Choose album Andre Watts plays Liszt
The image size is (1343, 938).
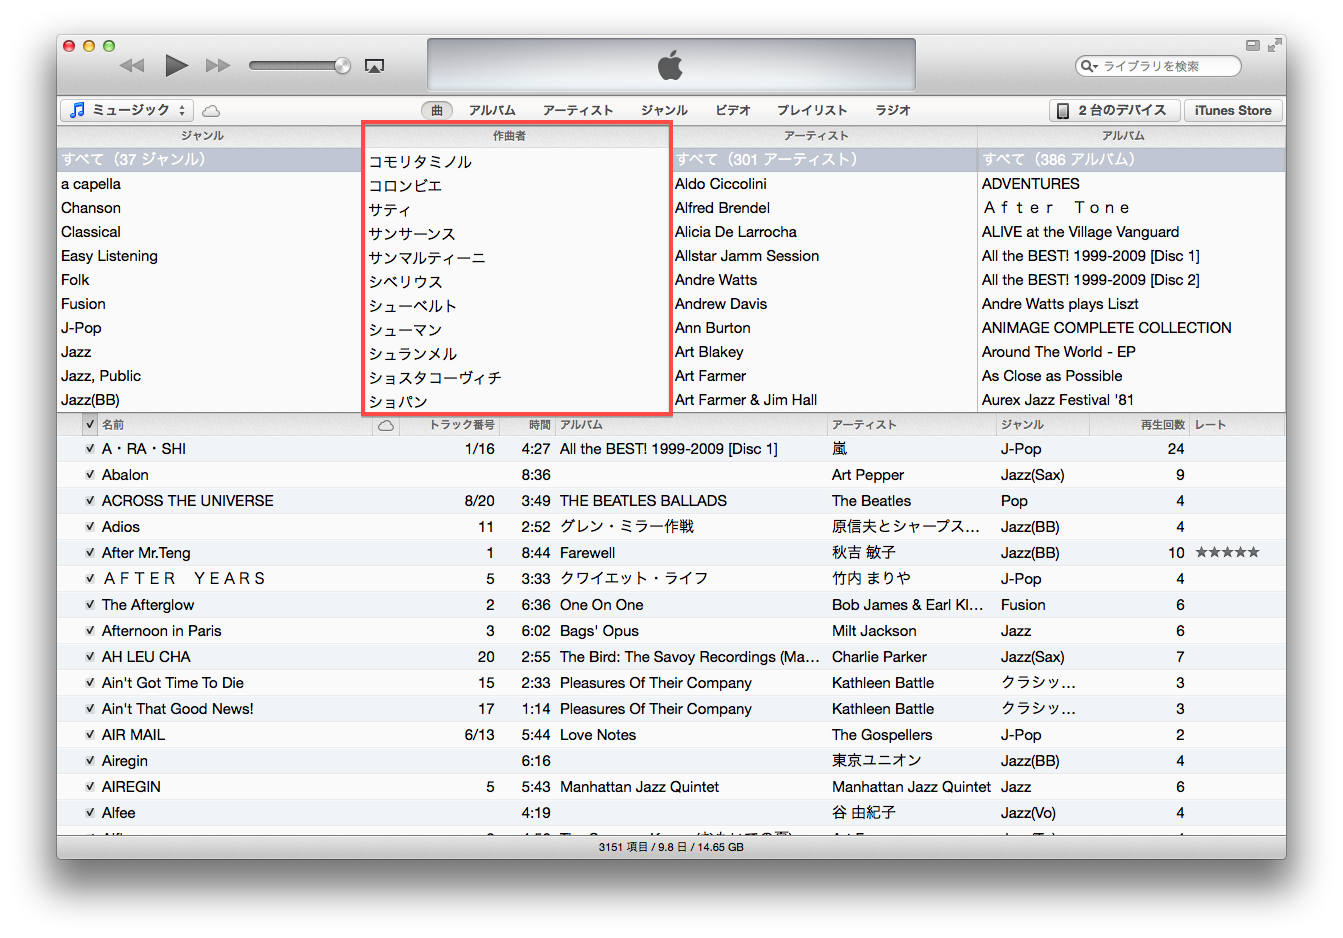[x=1131, y=304]
